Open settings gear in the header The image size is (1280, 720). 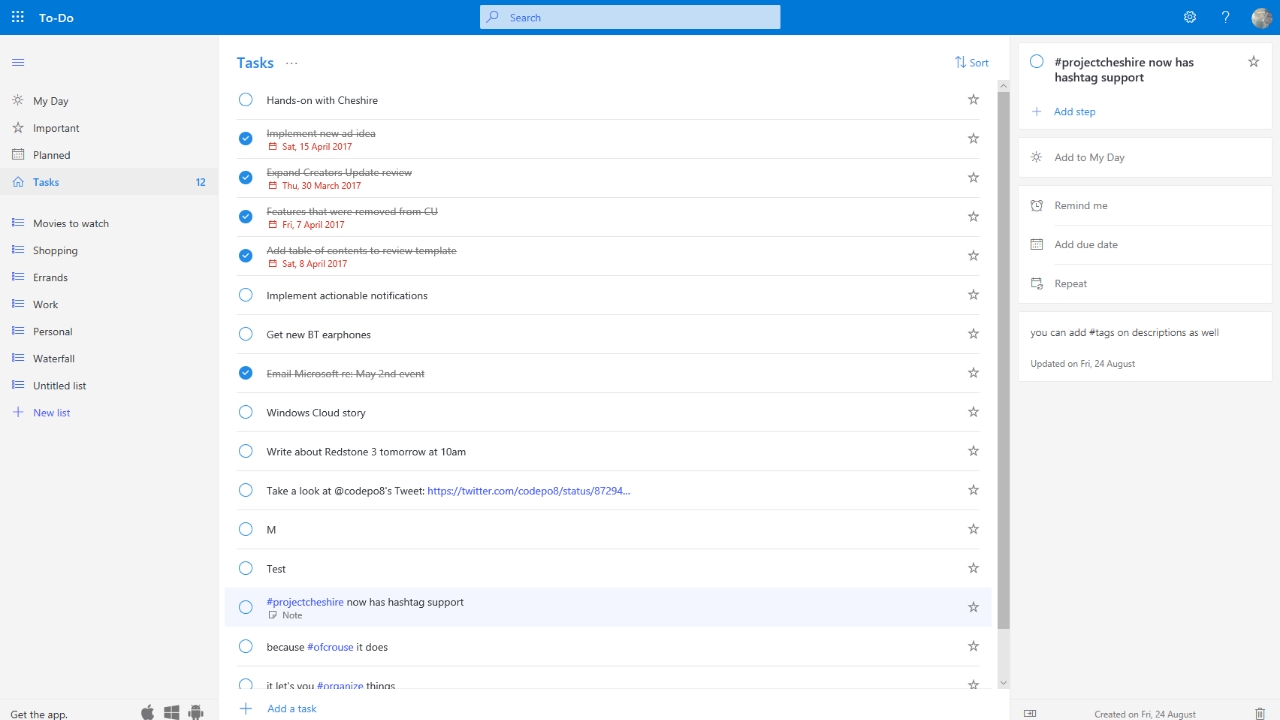1190,17
